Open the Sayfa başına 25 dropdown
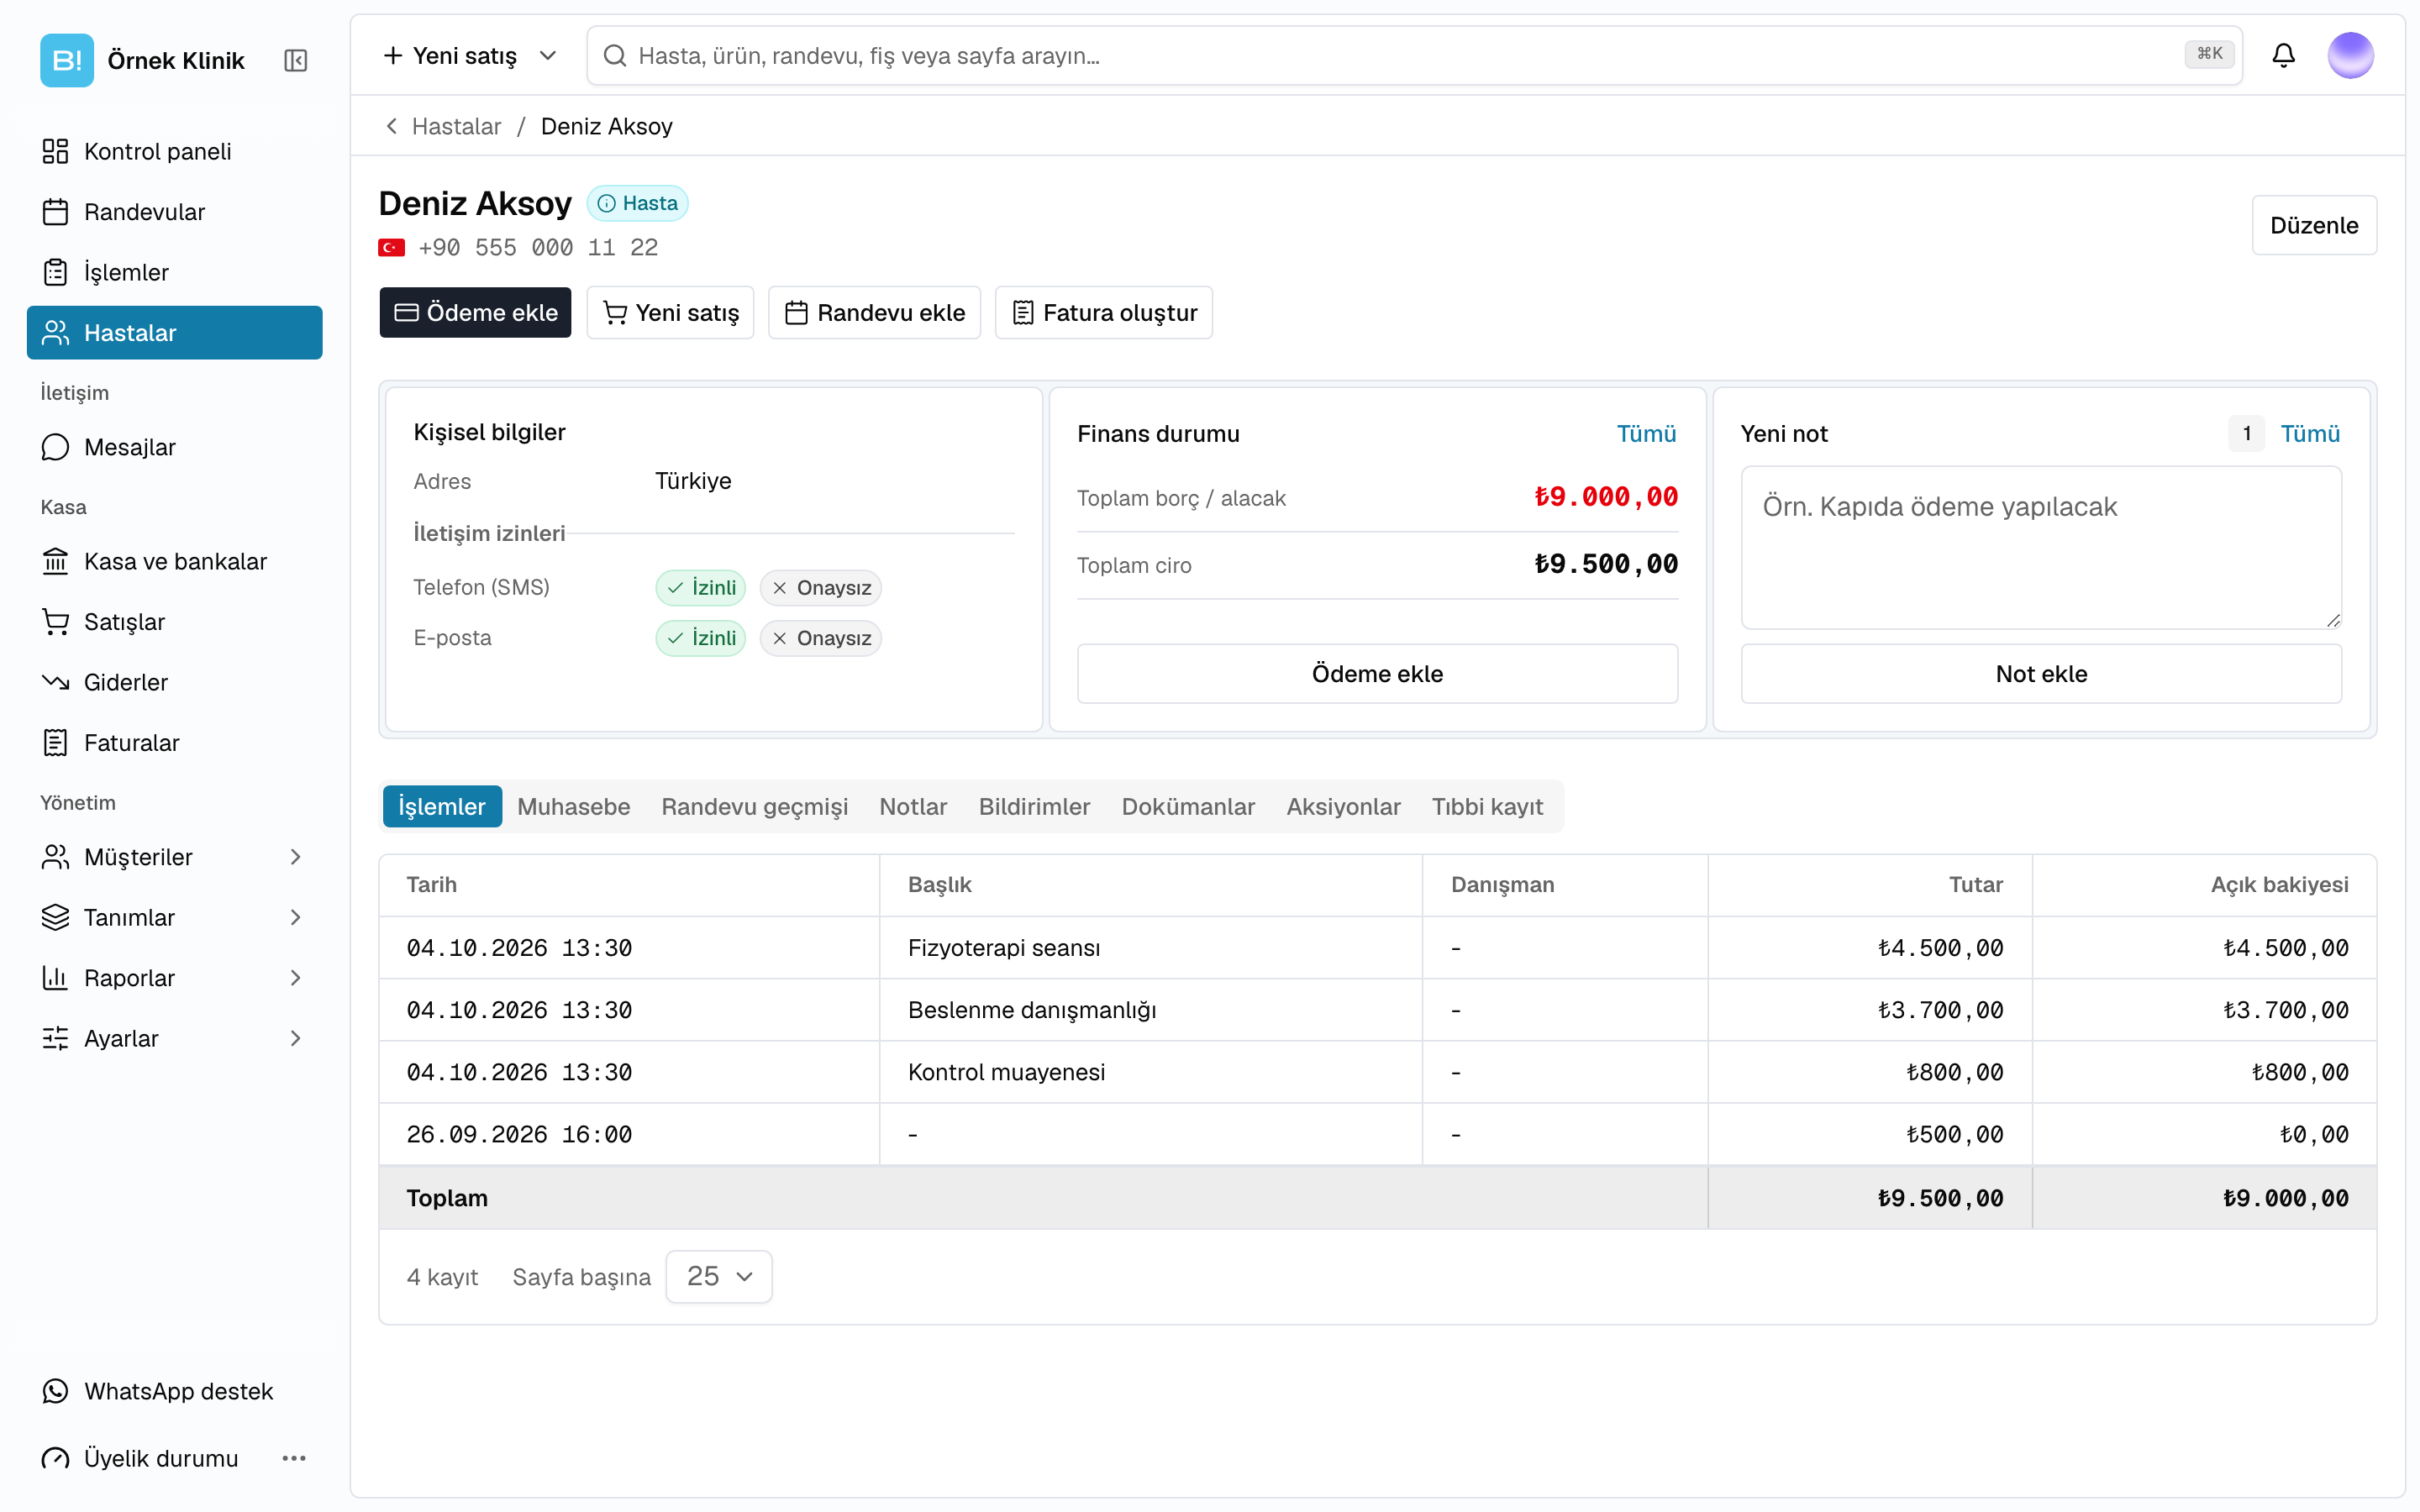 pos(719,1276)
